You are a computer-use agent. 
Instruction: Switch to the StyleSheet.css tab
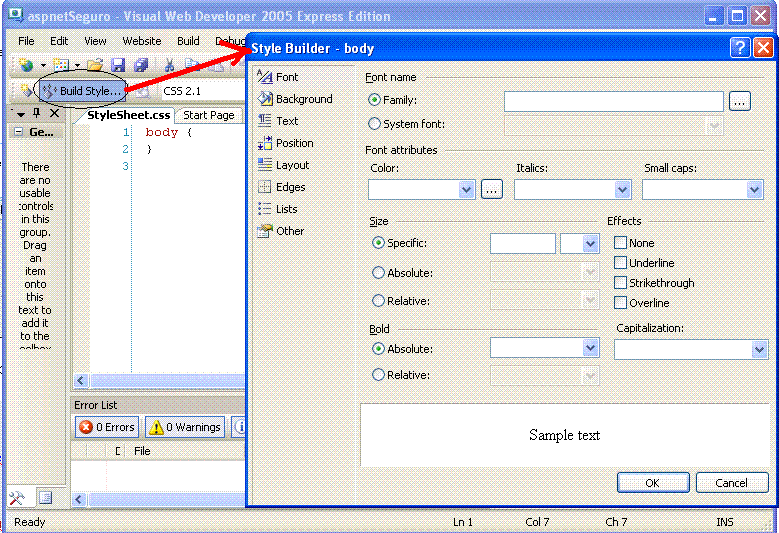[128, 115]
